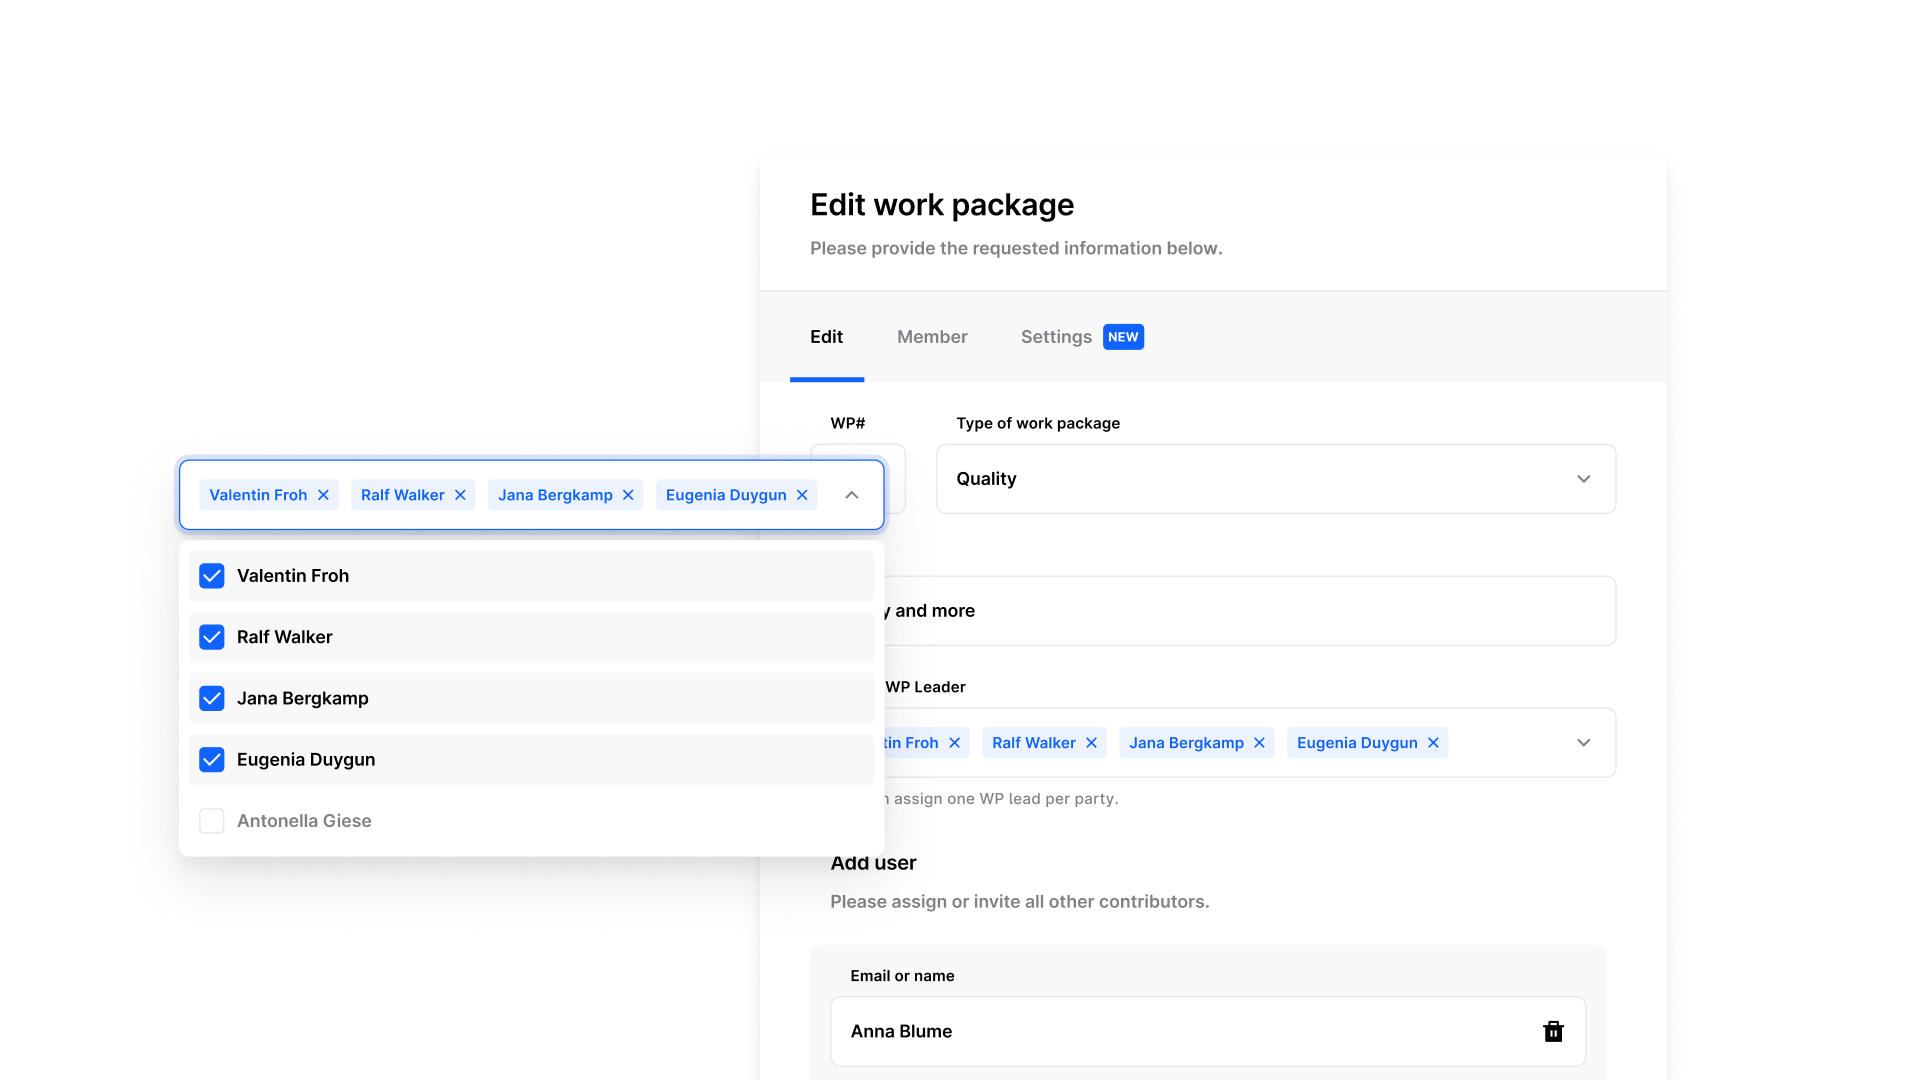Open the Settings tab
This screenshot has width=1920, height=1080.
pos(1056,337)
